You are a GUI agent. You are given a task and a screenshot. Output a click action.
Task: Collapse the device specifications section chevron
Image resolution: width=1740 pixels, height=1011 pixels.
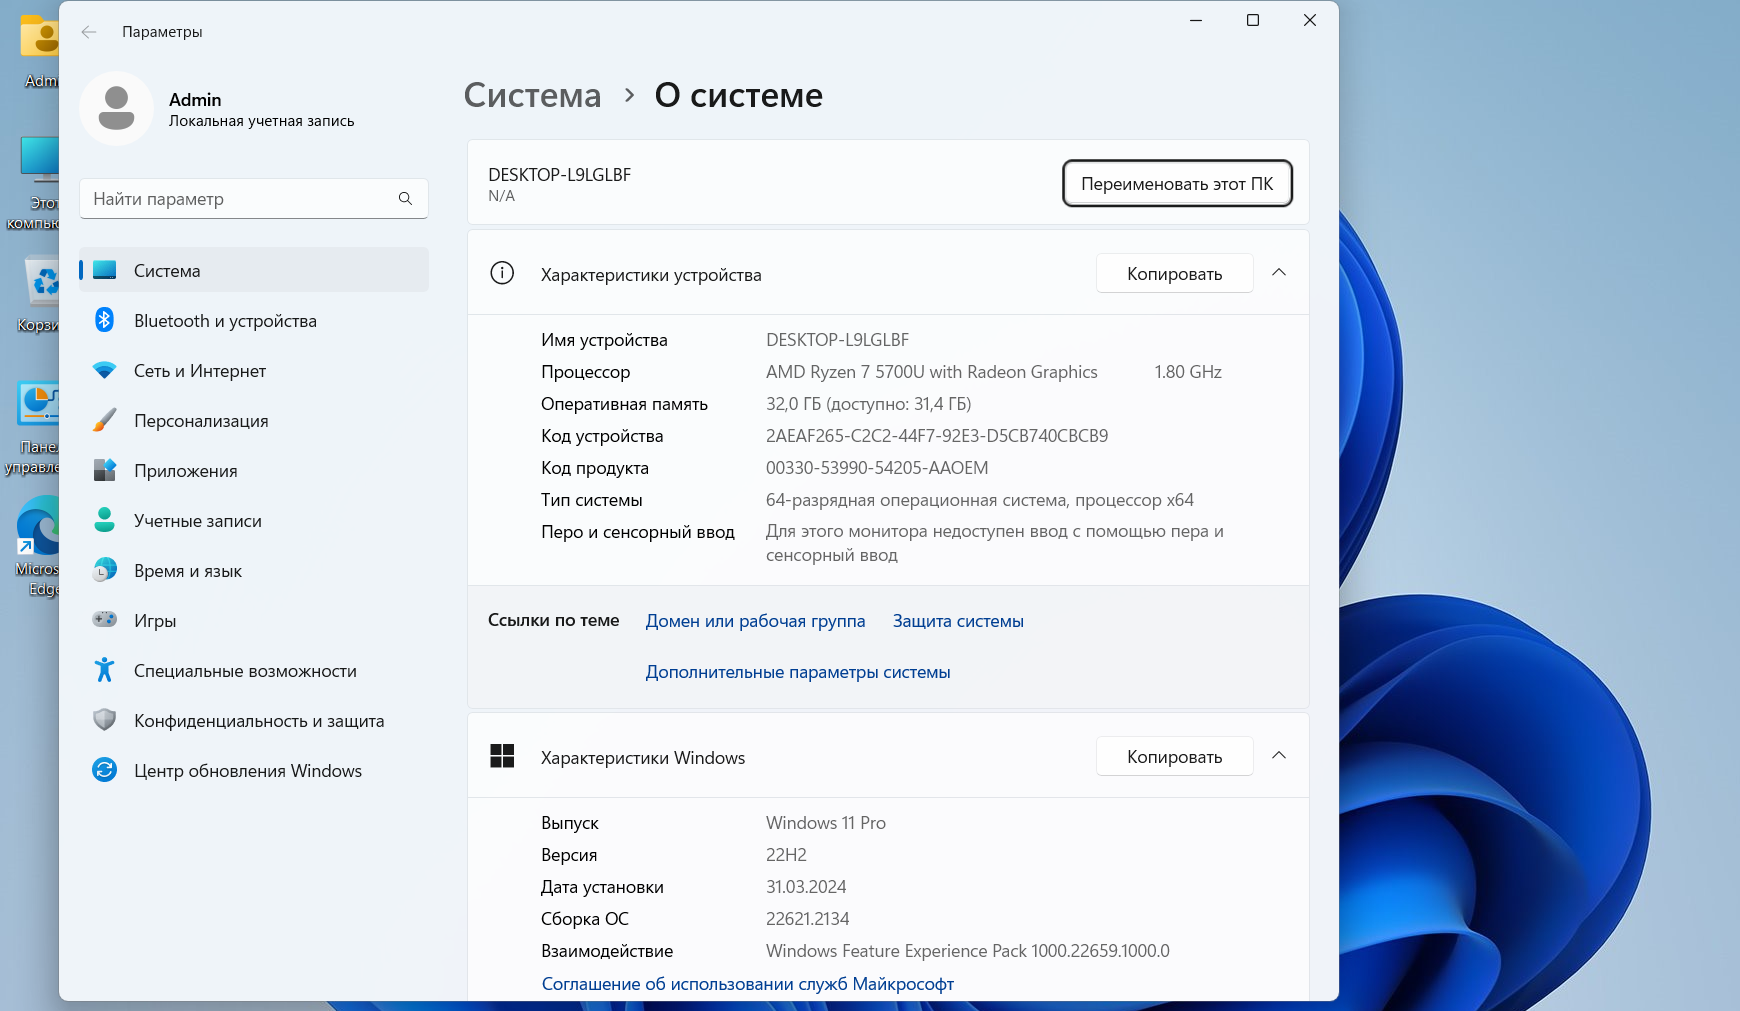click(1278, 273)
